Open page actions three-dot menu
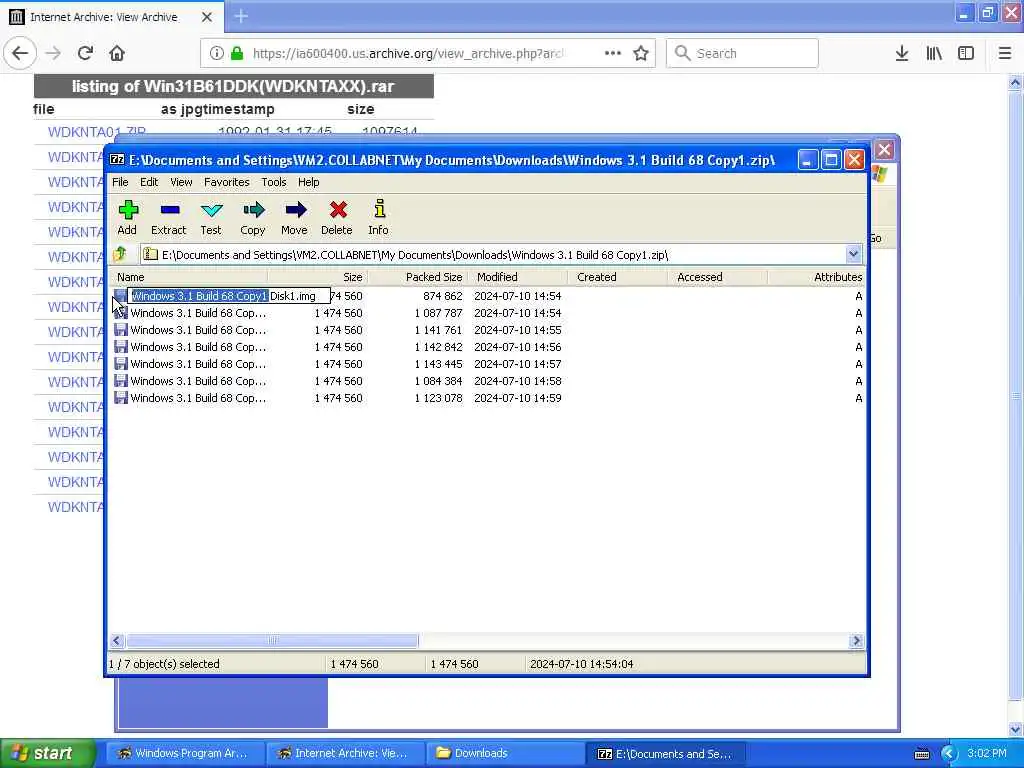 pos(613,53)
